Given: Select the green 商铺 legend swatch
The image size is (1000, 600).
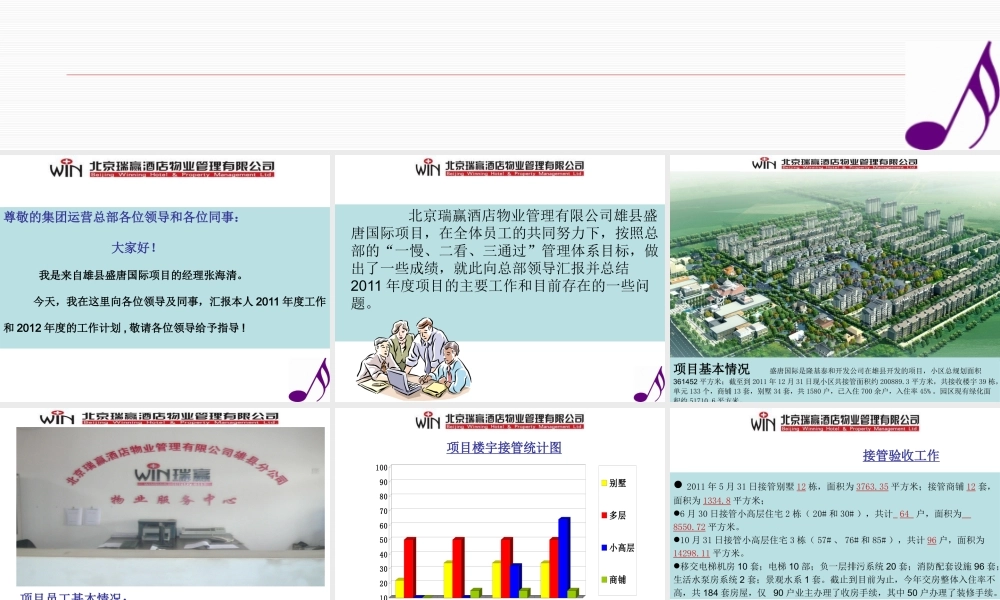Looking at the screenshot, I should click(x=604, y=580).
